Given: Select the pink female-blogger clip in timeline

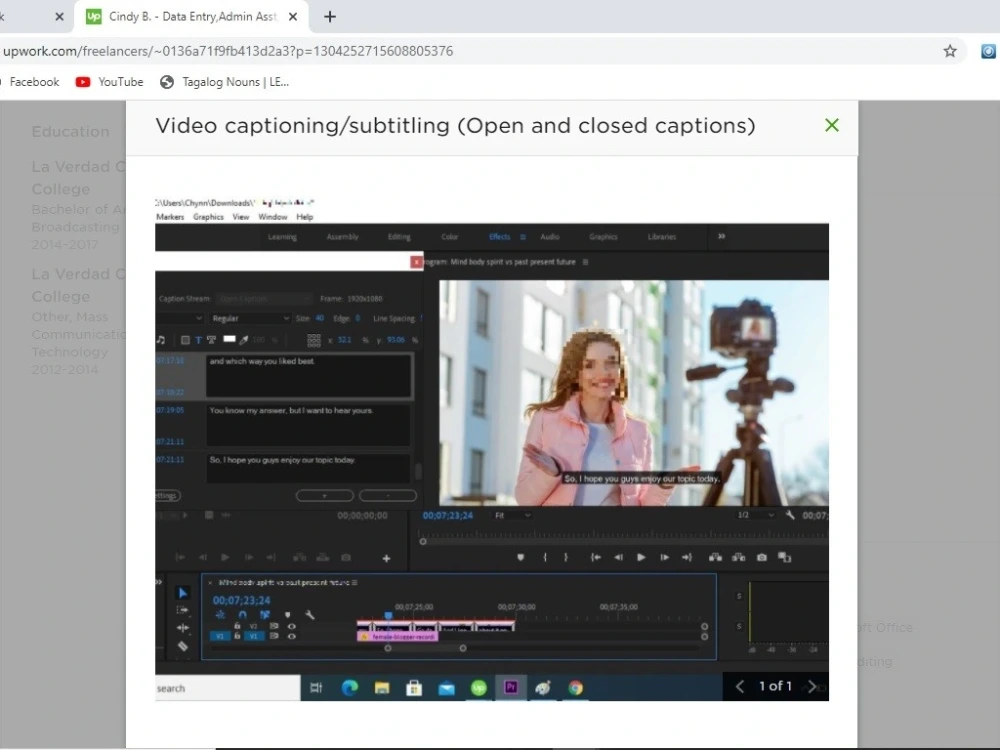Looking at the screenshot, I should tap(397, 636).
